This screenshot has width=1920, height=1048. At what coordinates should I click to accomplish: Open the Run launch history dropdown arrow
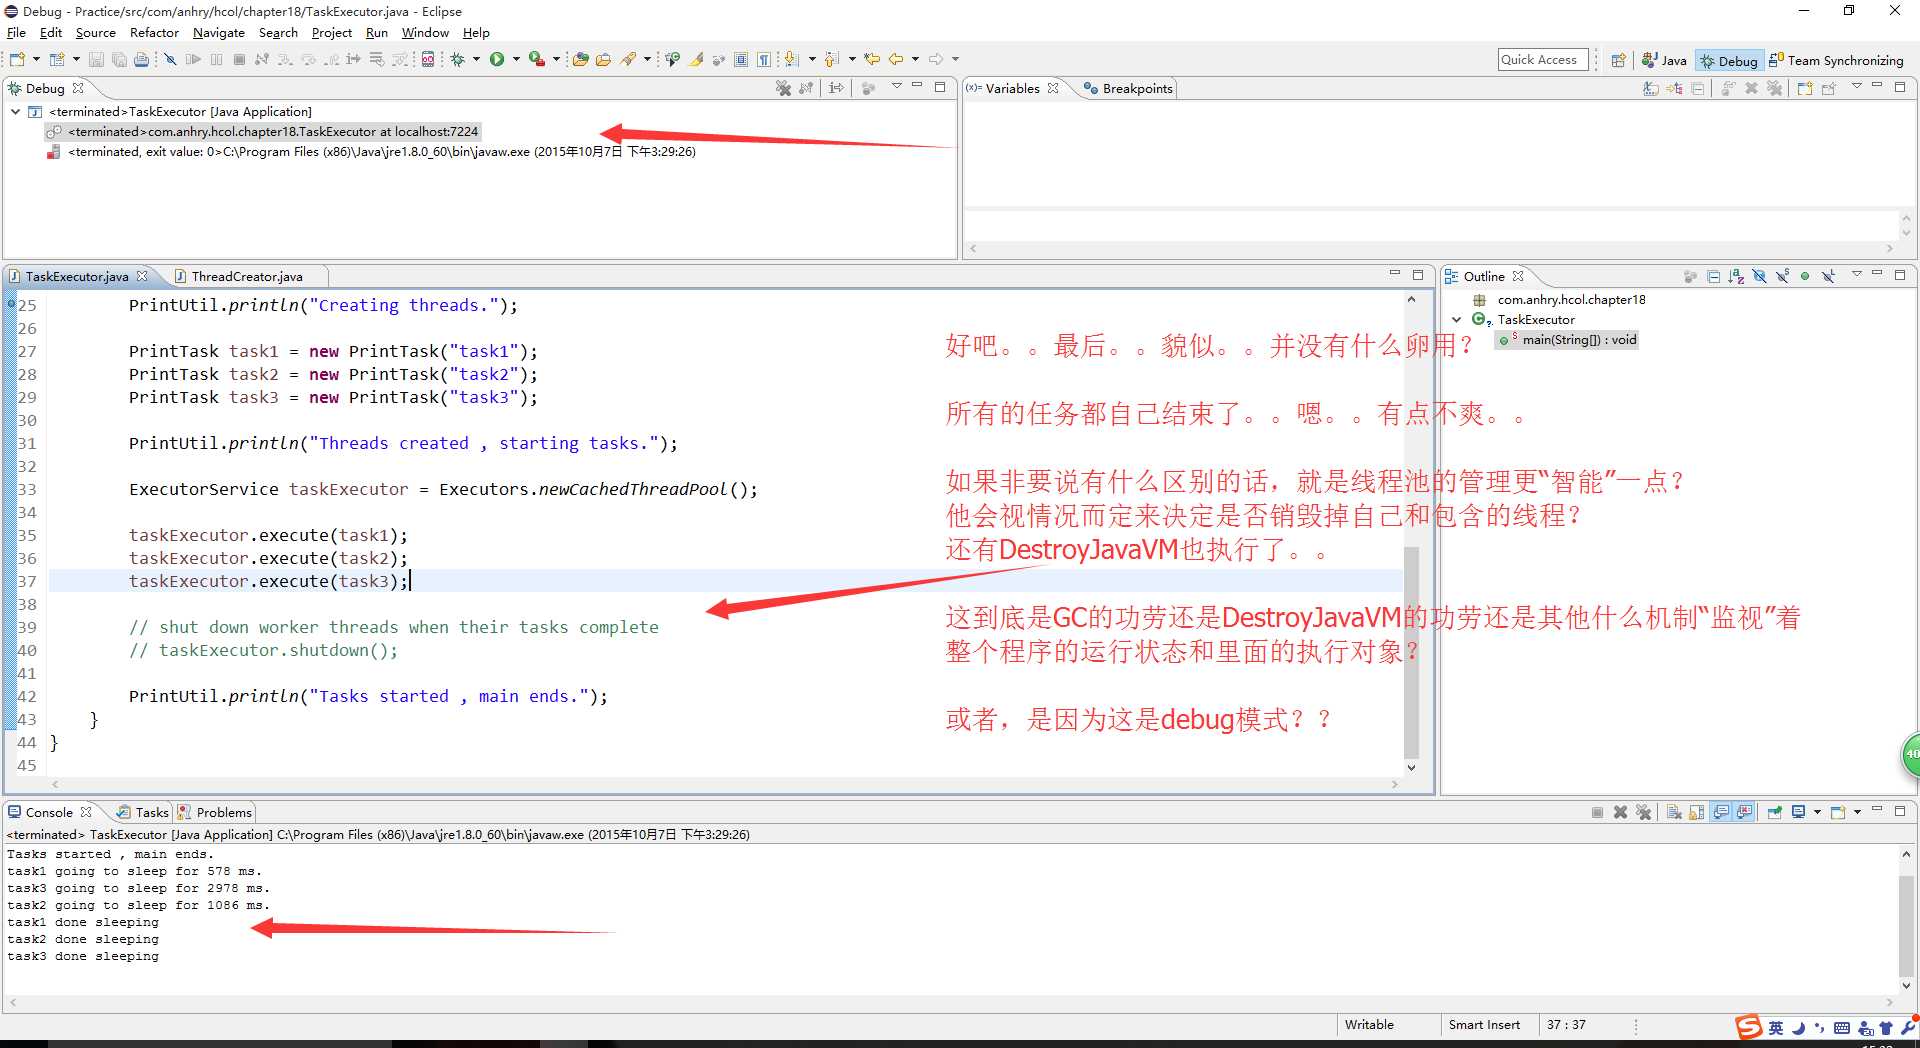[x=516, y=59]
